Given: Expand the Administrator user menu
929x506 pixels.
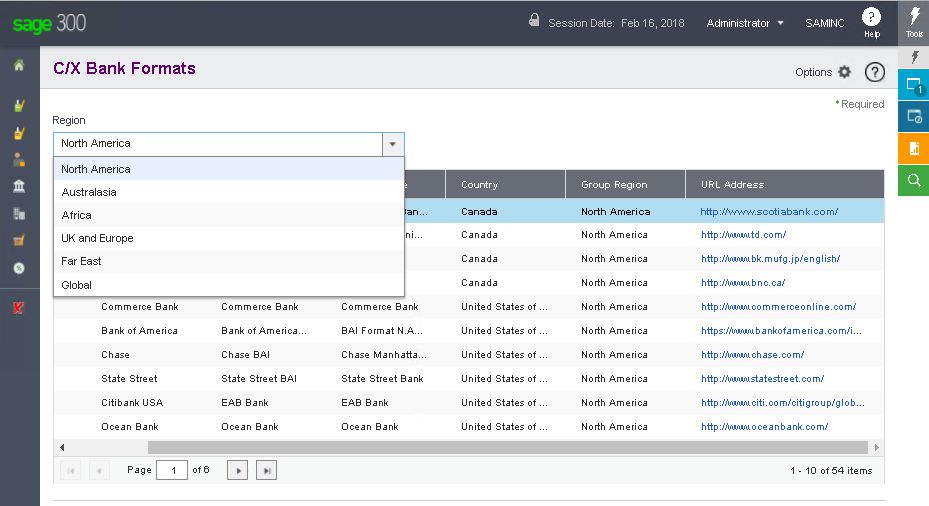Looking at the screenshot, I should (745, 23).
